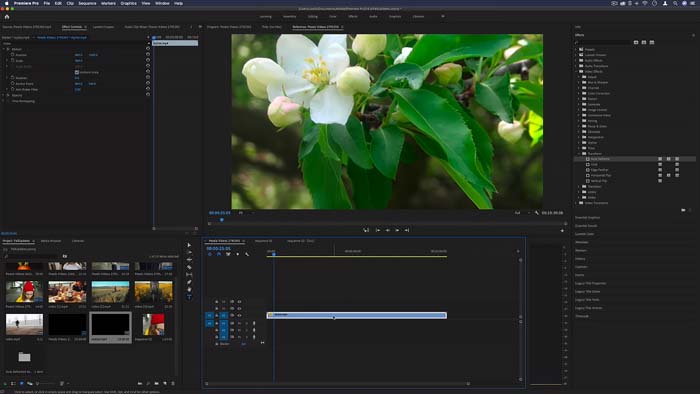
Task: Click the Linked Selection timeline icon
Action: coord(228,254)
